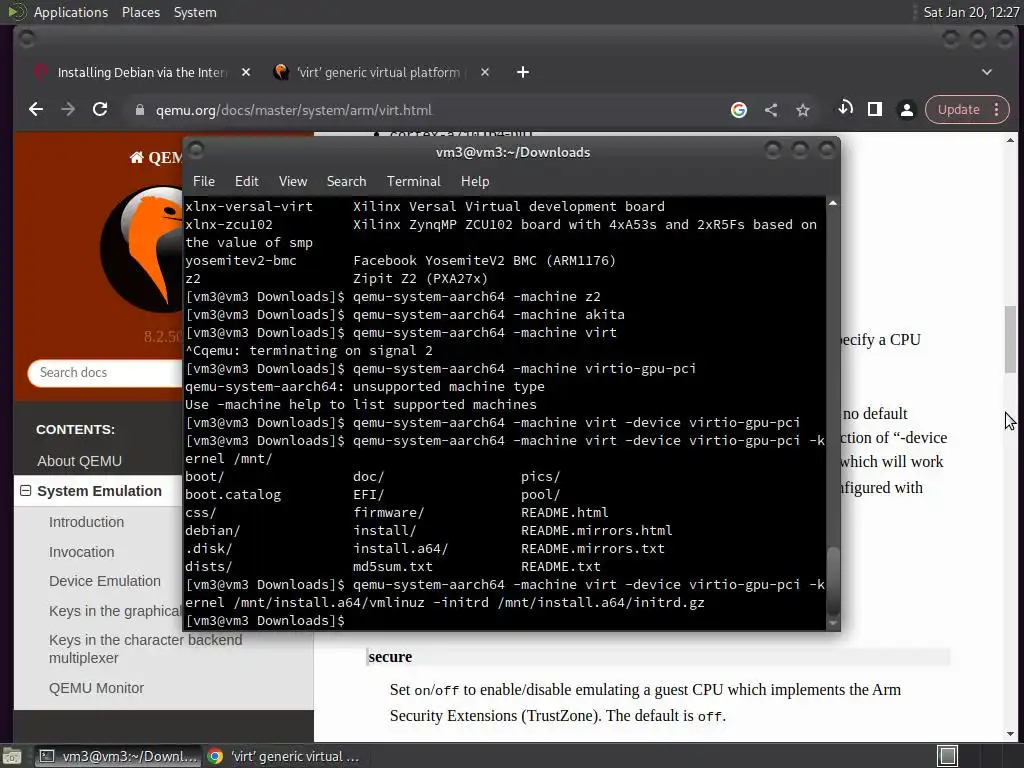1024x768 pixels.
Task: Share this page via share icon
Action: [771, 110]
